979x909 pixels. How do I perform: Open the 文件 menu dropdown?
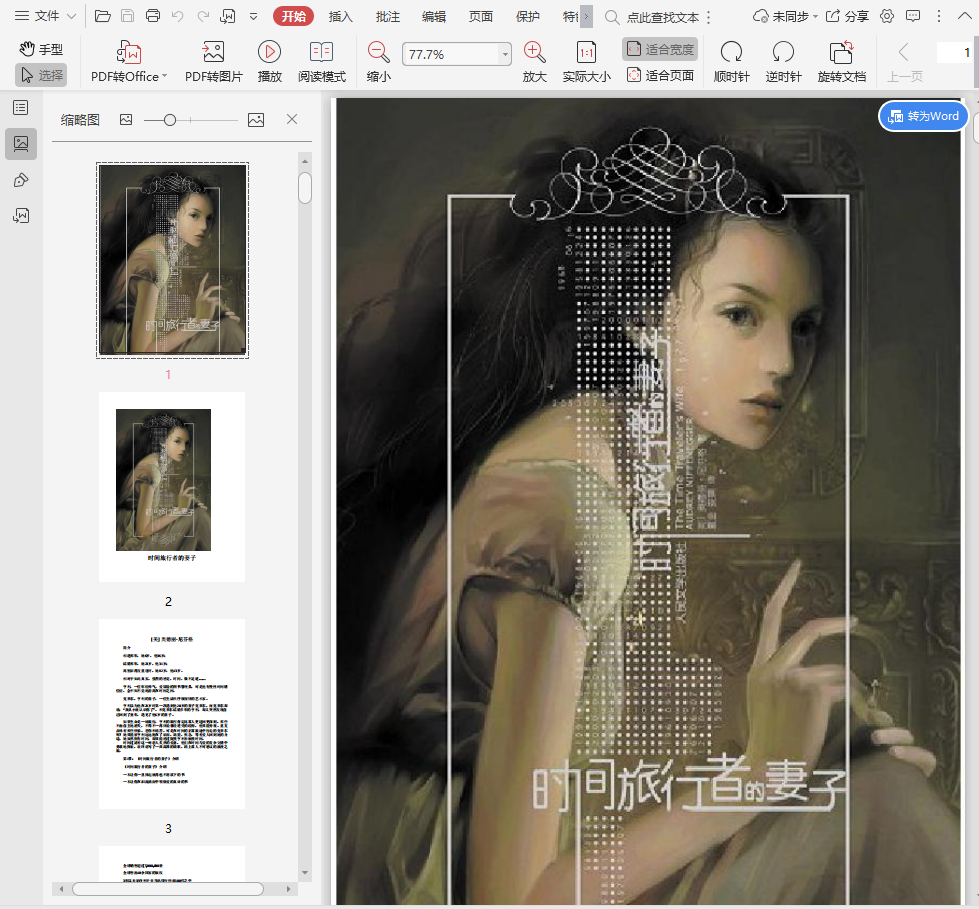pos(46,16)
